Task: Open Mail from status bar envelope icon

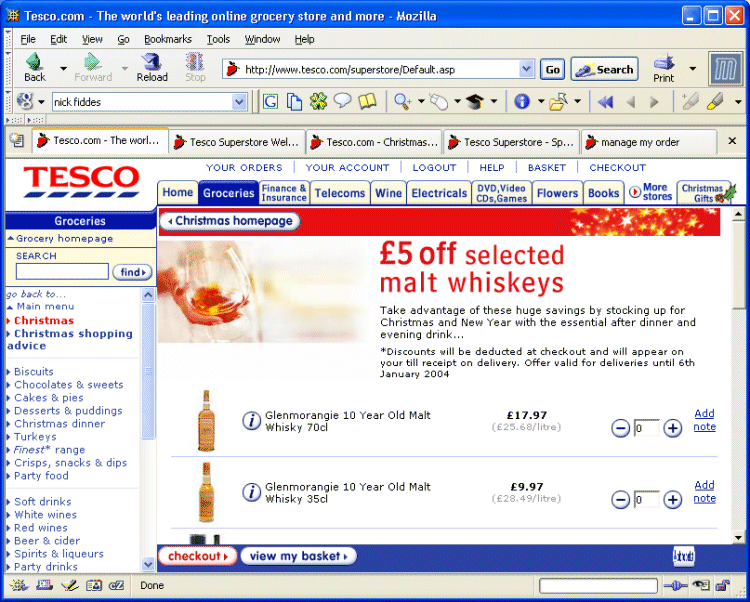Action: 44,585
